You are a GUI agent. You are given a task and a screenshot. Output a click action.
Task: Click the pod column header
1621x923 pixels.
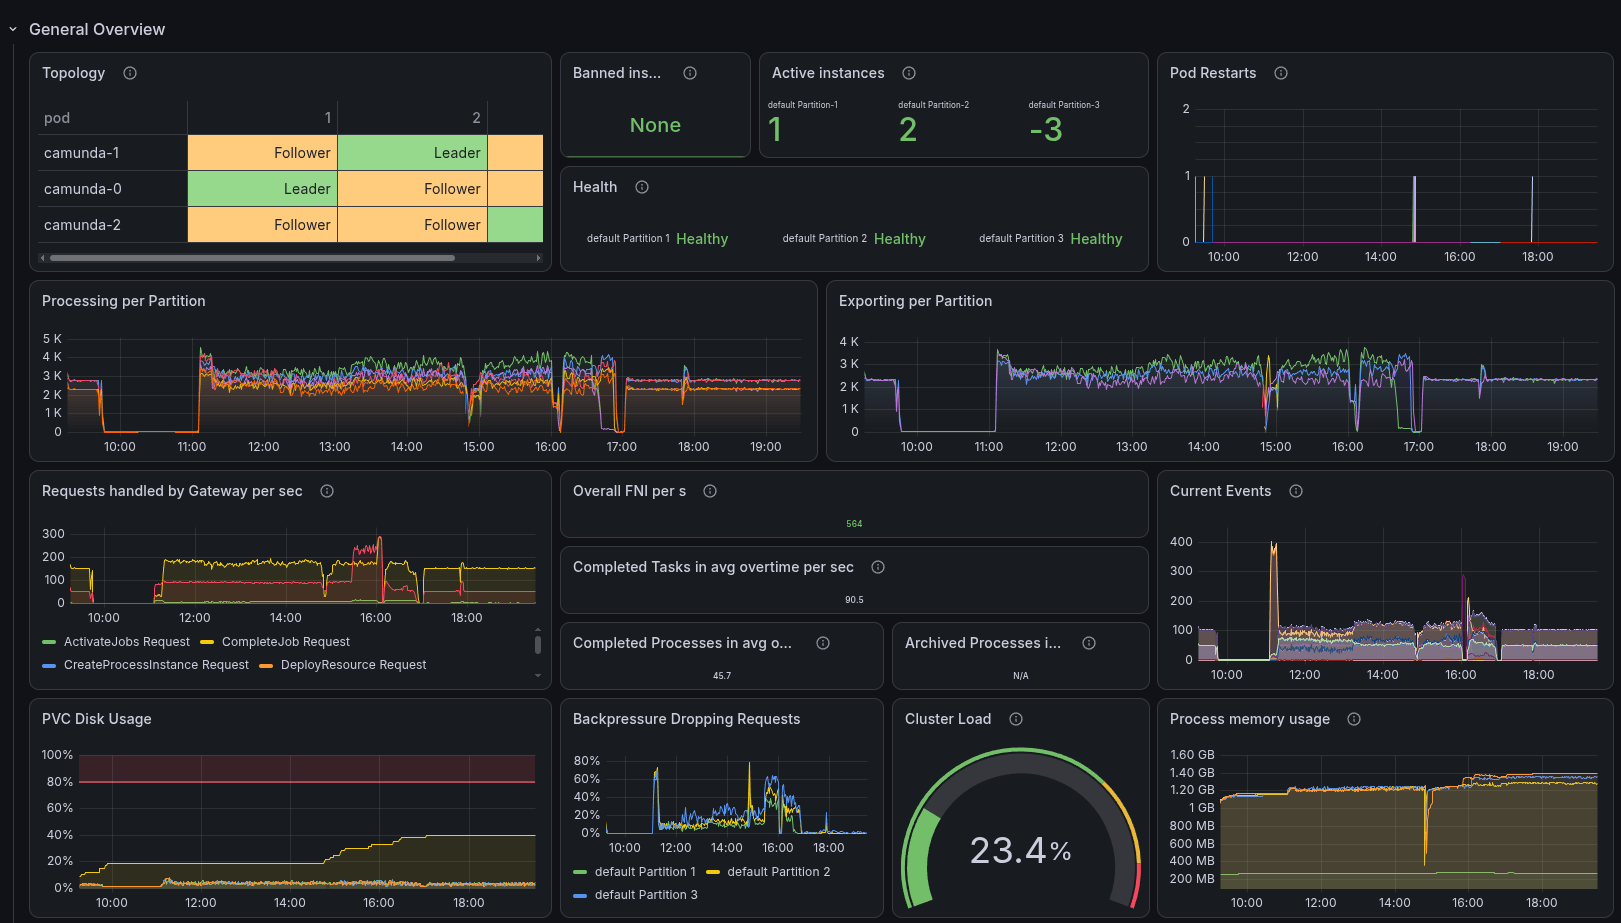tap(57, 118)
